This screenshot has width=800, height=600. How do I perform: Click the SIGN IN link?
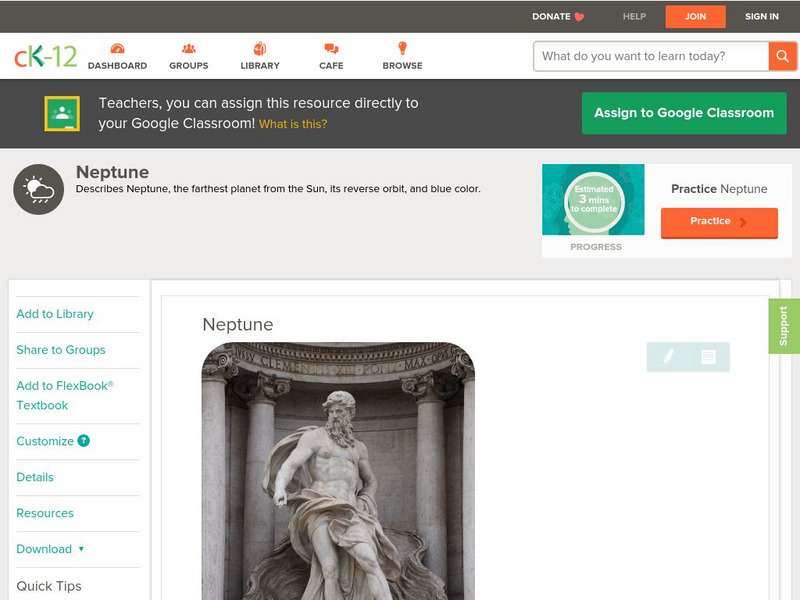(762, 17)
